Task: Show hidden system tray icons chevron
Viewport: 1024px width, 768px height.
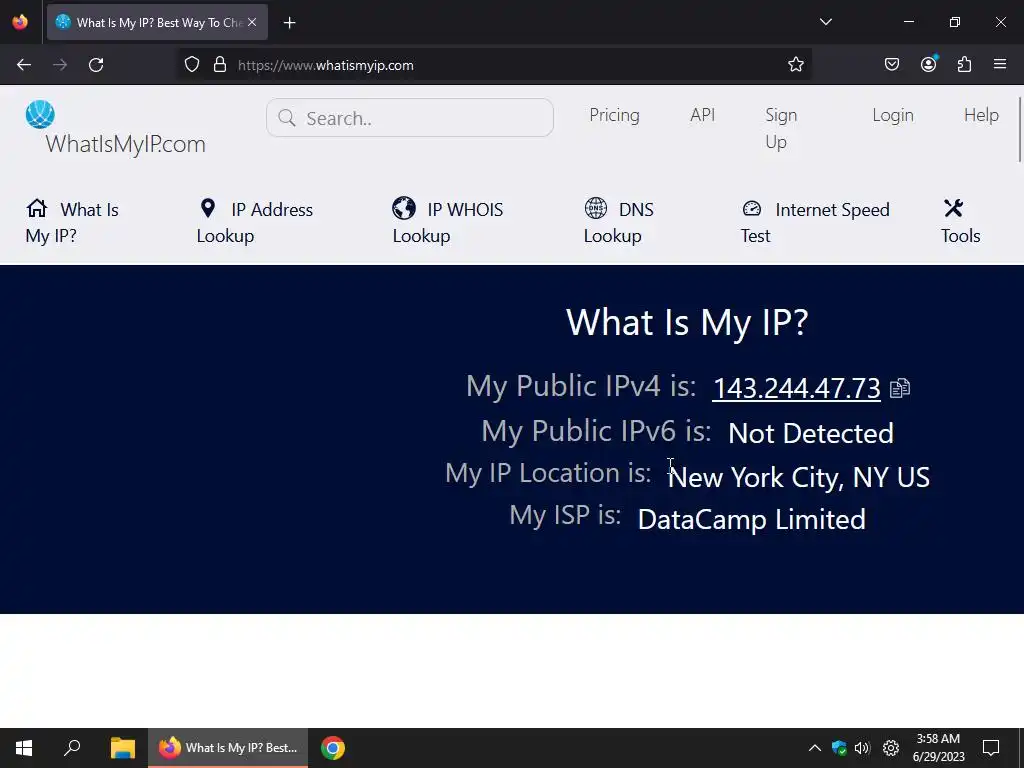Action: (x=814, y=748)
